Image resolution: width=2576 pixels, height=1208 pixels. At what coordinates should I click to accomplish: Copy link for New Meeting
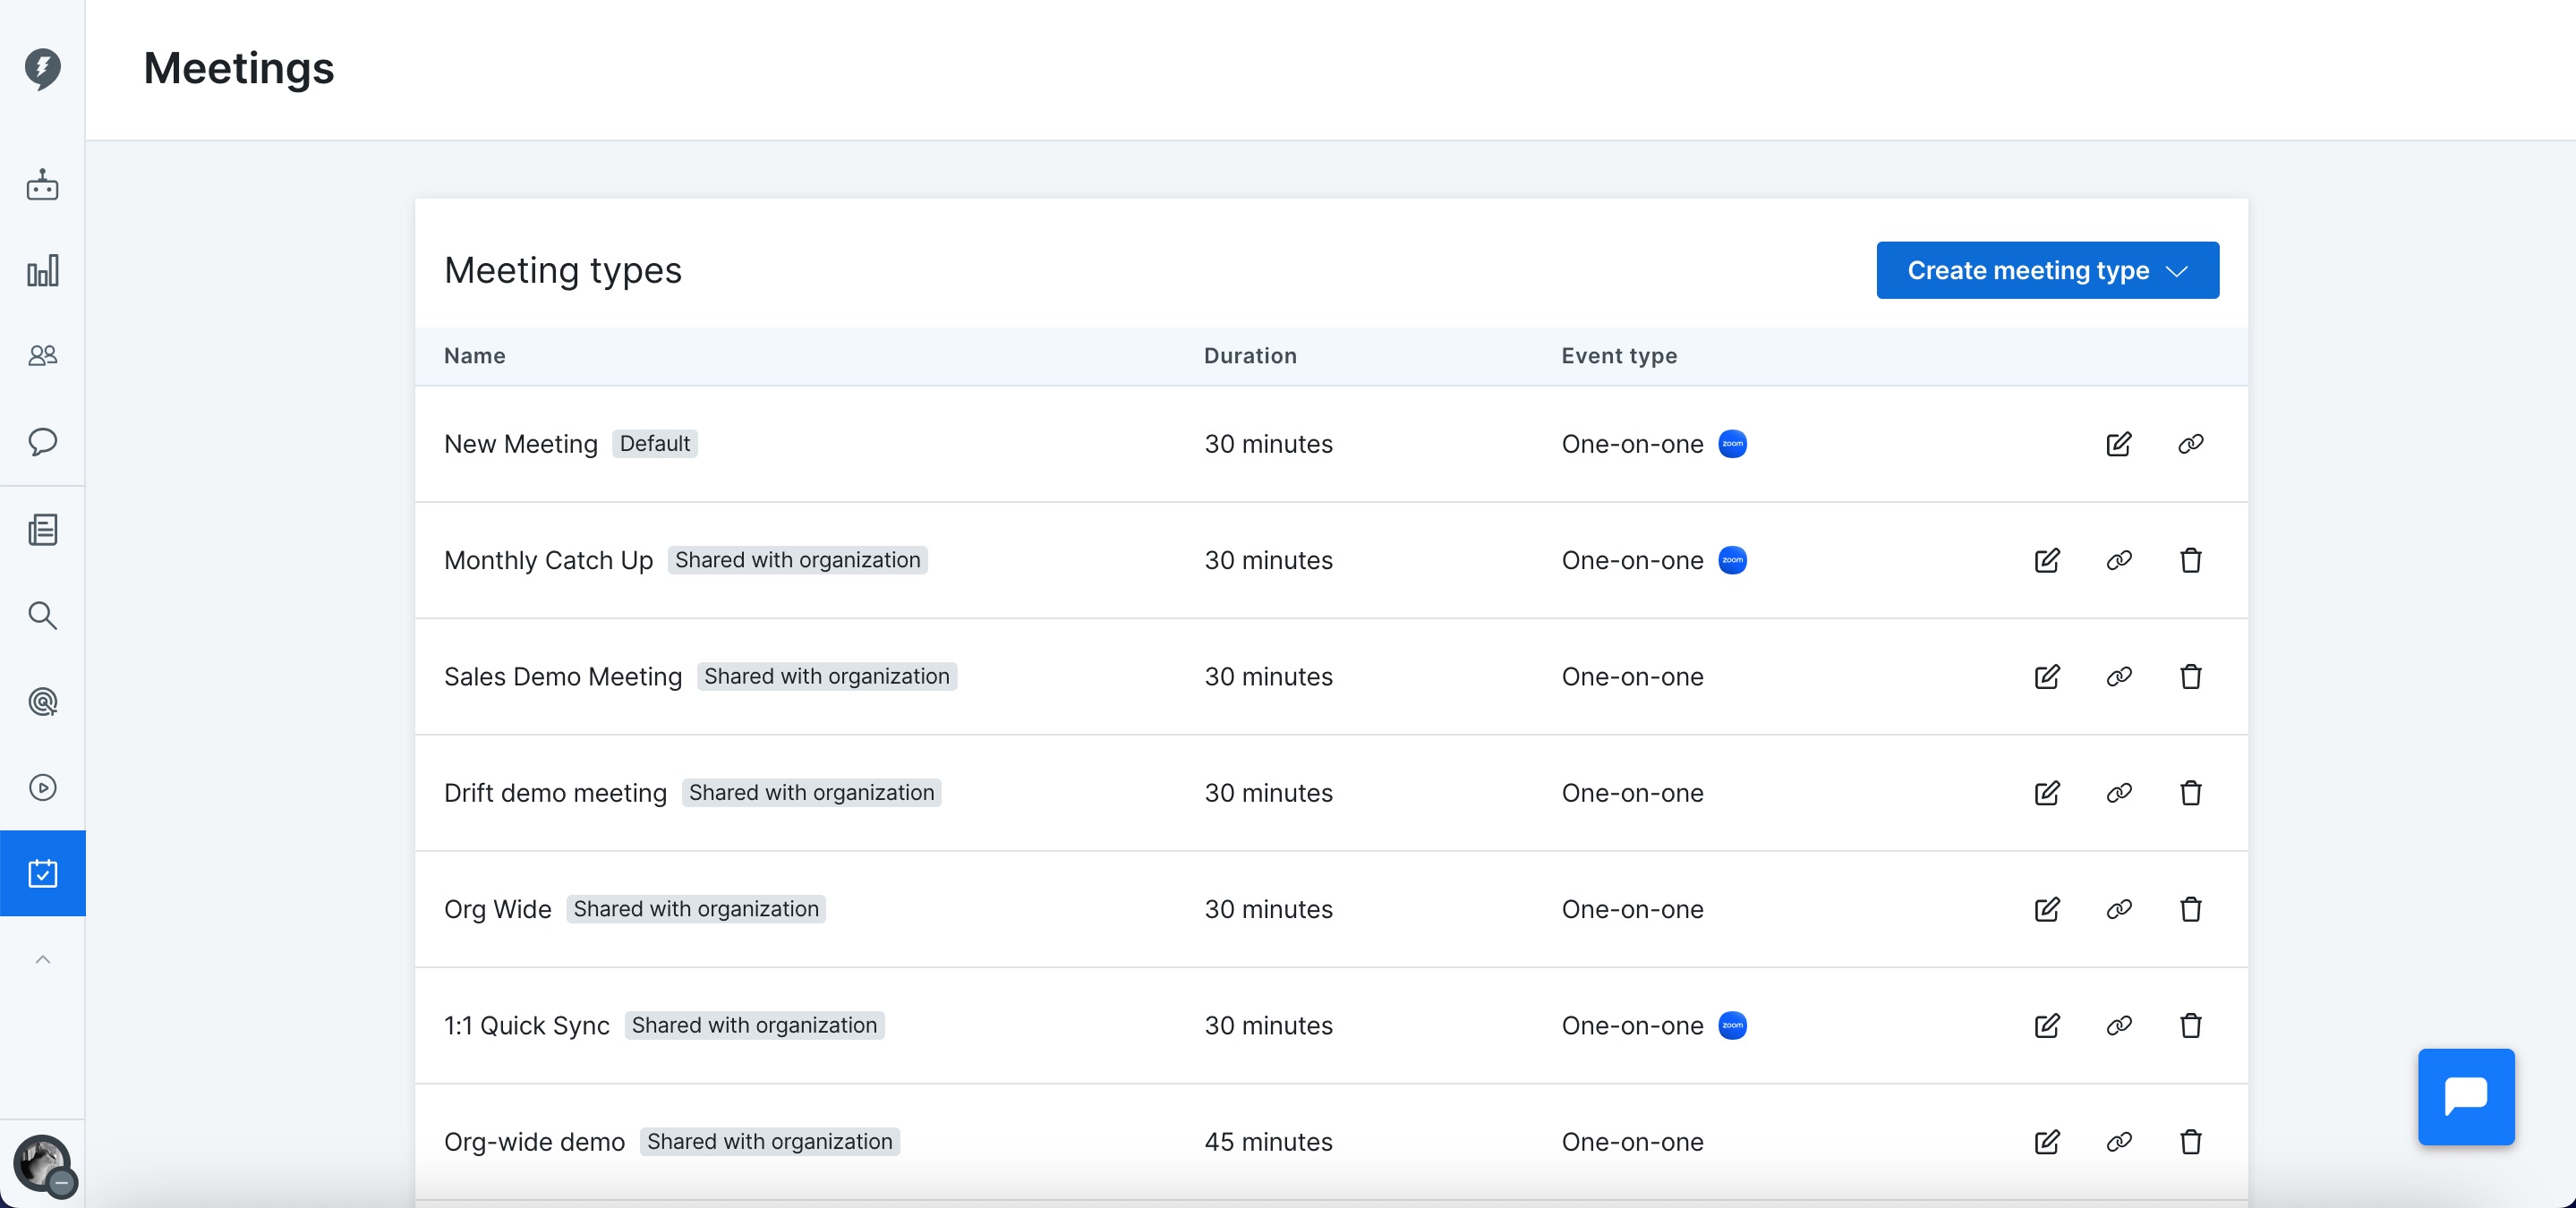click(x=2190, y=444)
